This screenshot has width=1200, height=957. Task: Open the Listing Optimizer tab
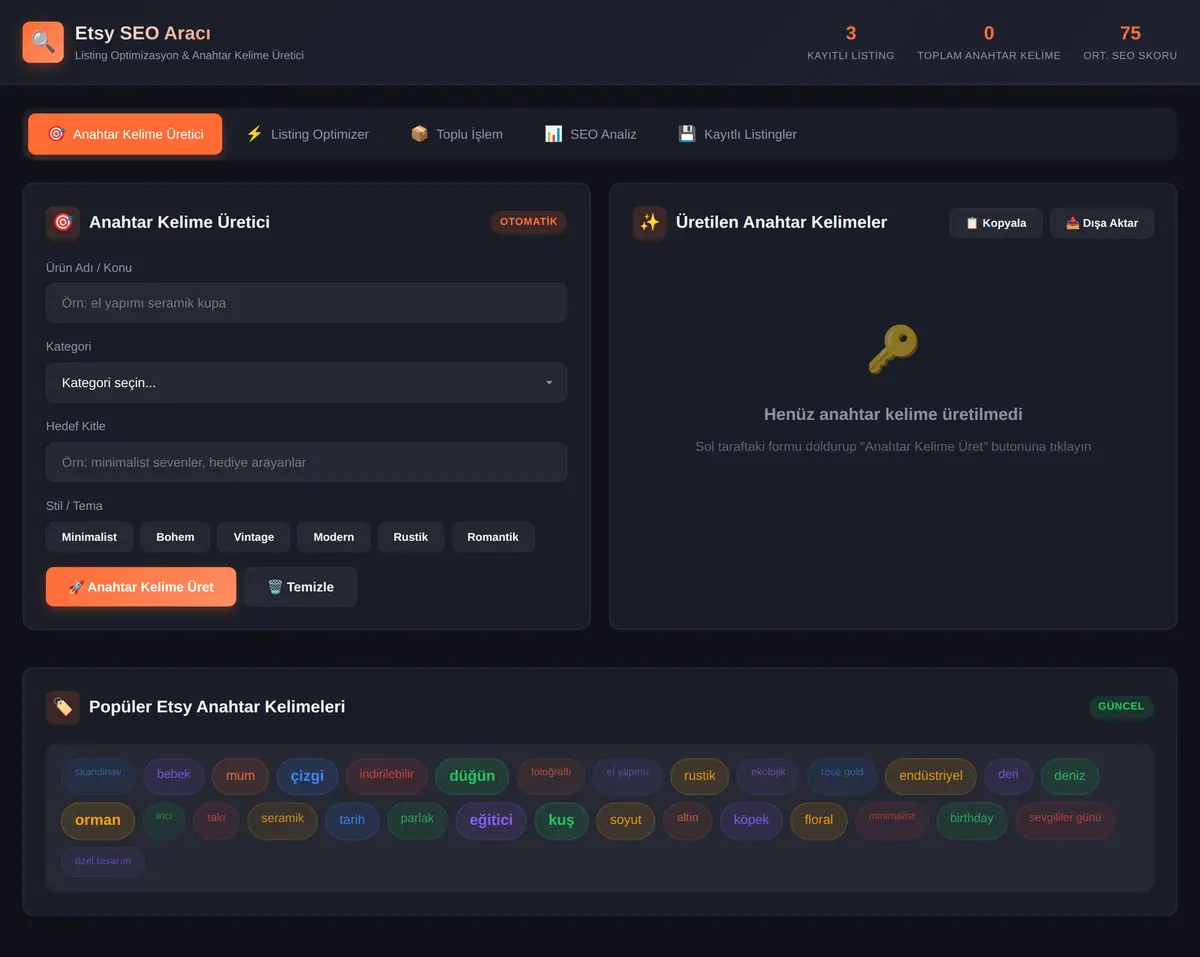tap(307, 134)
